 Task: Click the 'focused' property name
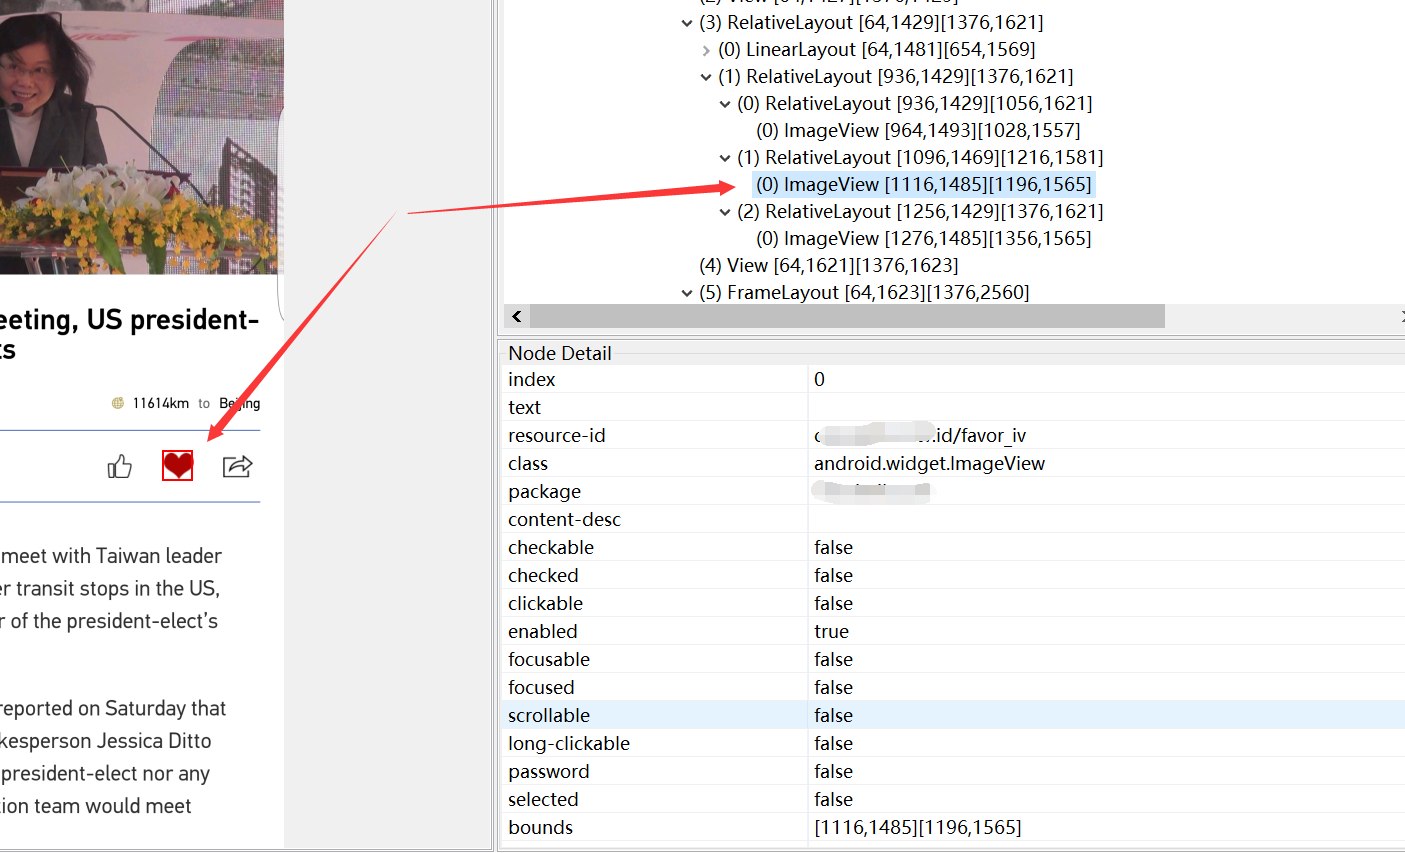click(x=541, y=687)
